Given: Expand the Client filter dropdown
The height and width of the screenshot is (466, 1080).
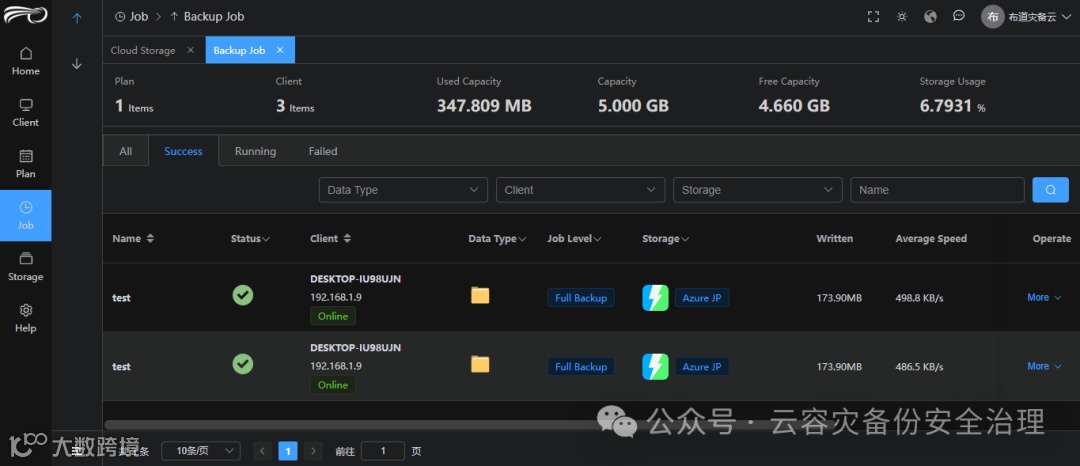Looking at the screenshot, I should pyautogui.click(x=580, y=190).
